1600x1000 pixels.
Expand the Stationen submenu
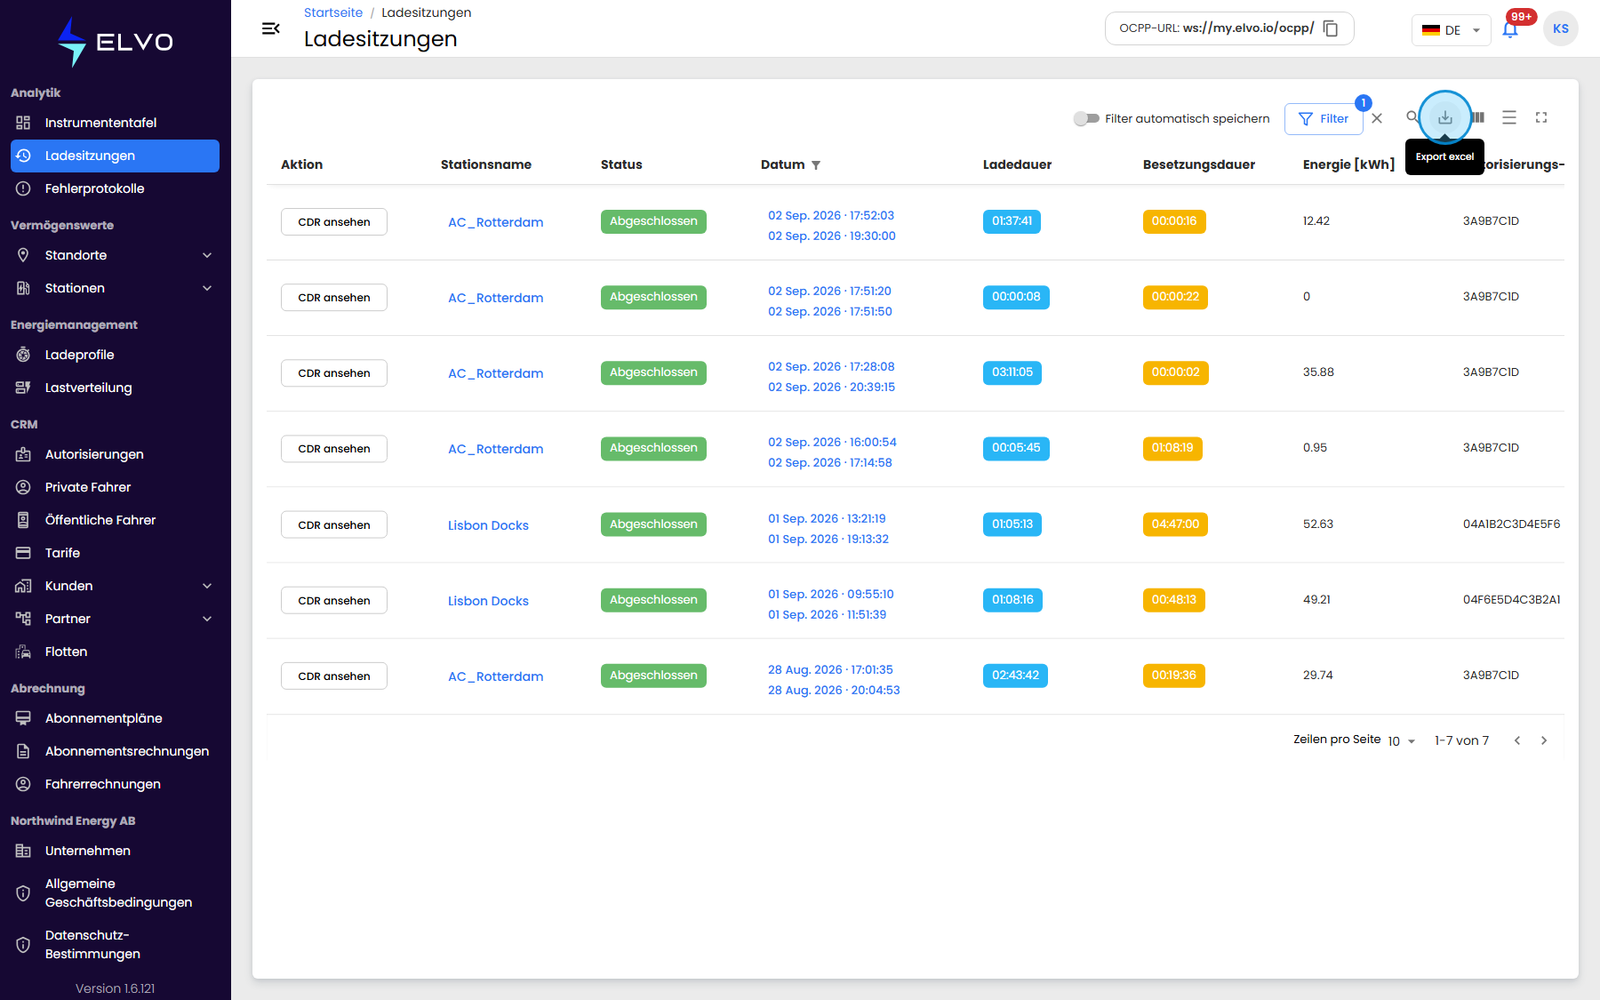coord(115,288)
